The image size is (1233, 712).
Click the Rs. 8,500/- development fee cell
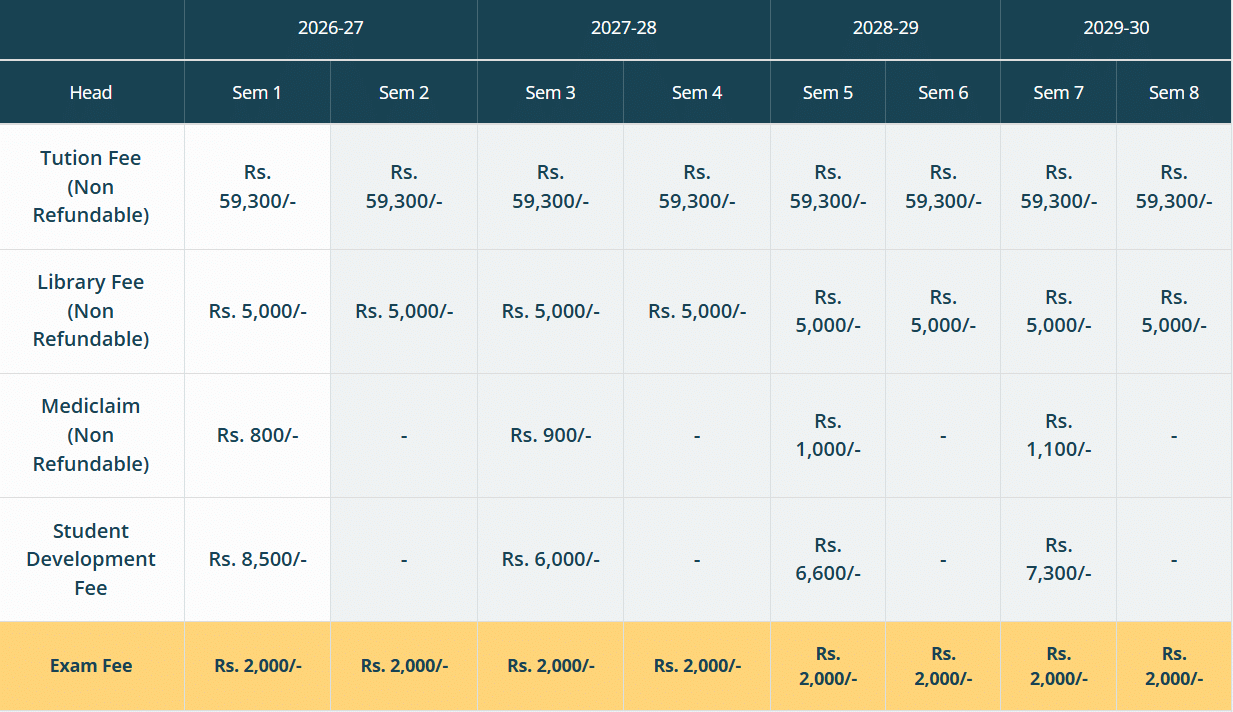coord(257,559)
